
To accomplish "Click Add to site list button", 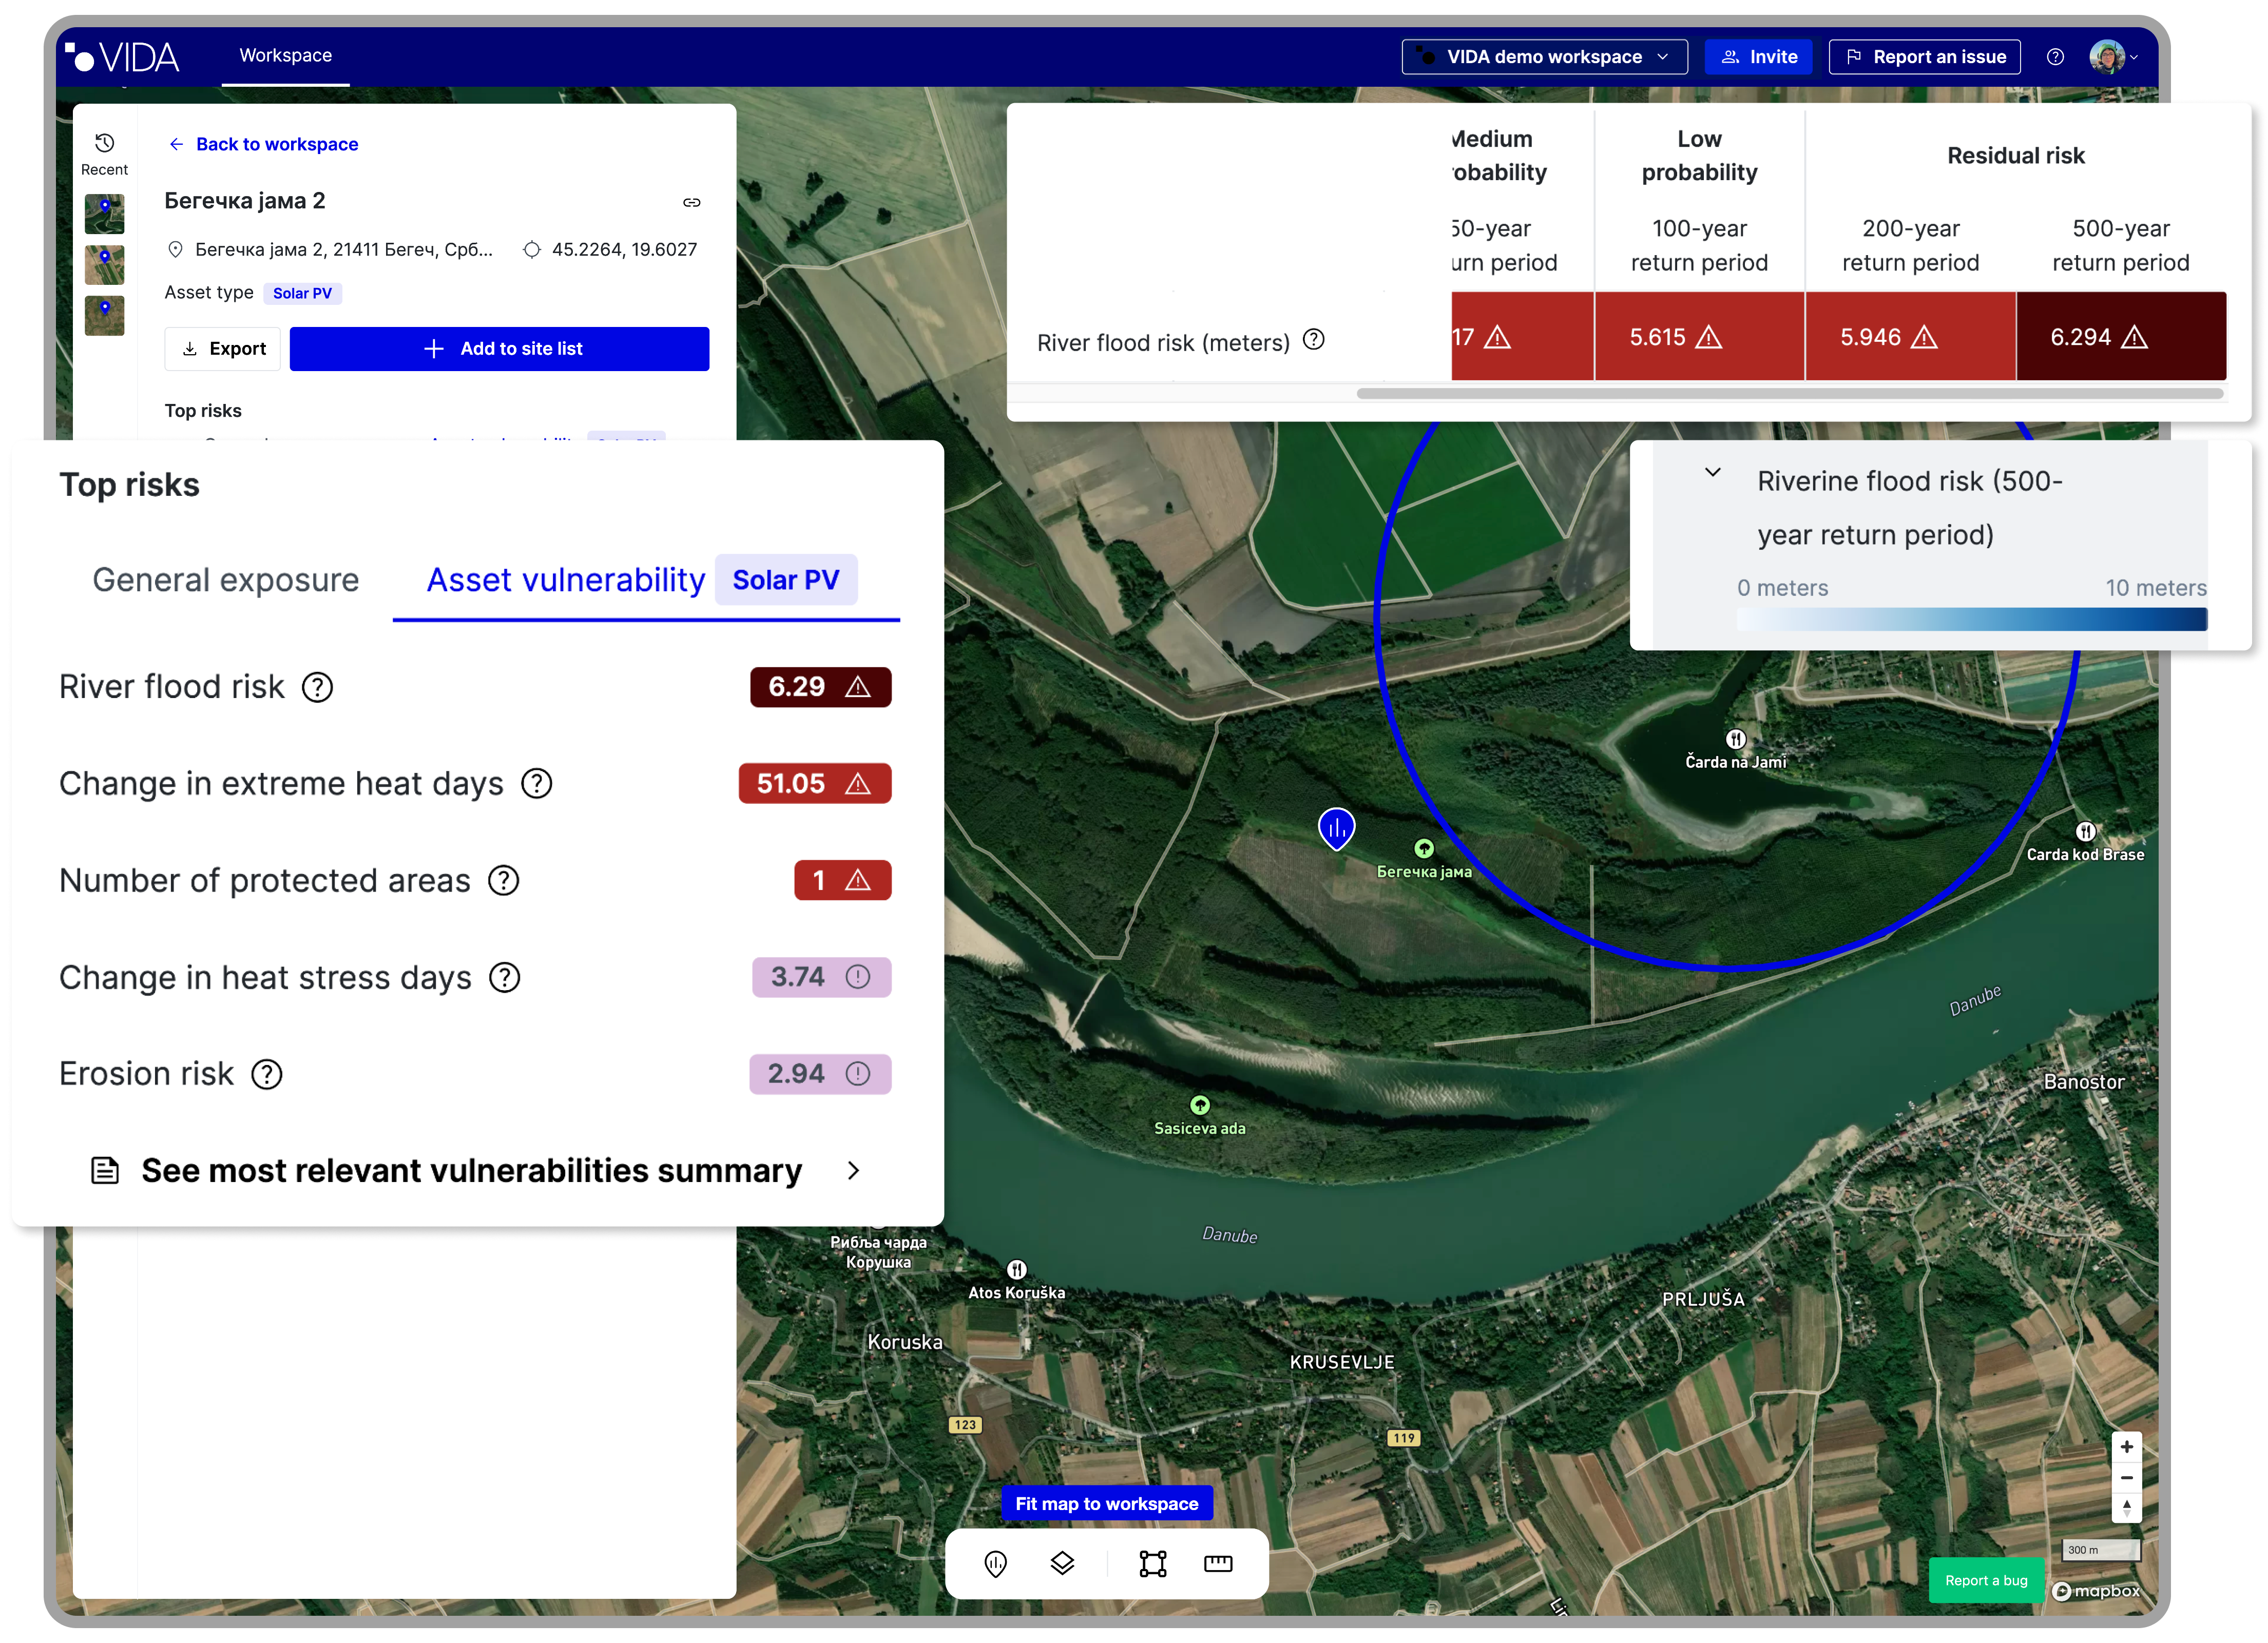I will 499,349.
